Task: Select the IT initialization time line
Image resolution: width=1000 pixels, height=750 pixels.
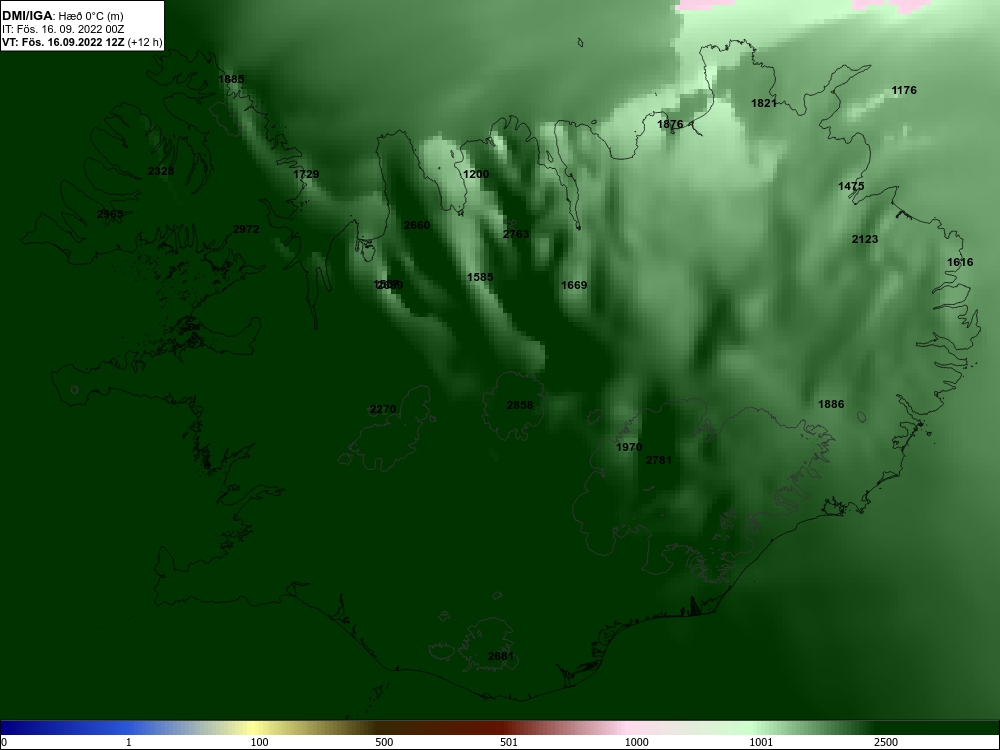Action: click(63, 29)
